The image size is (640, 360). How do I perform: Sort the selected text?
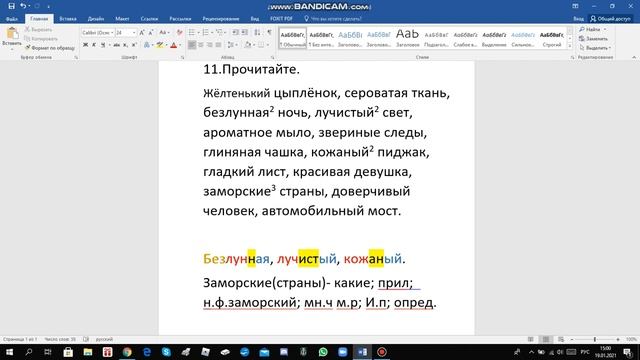tap(257, 32)
